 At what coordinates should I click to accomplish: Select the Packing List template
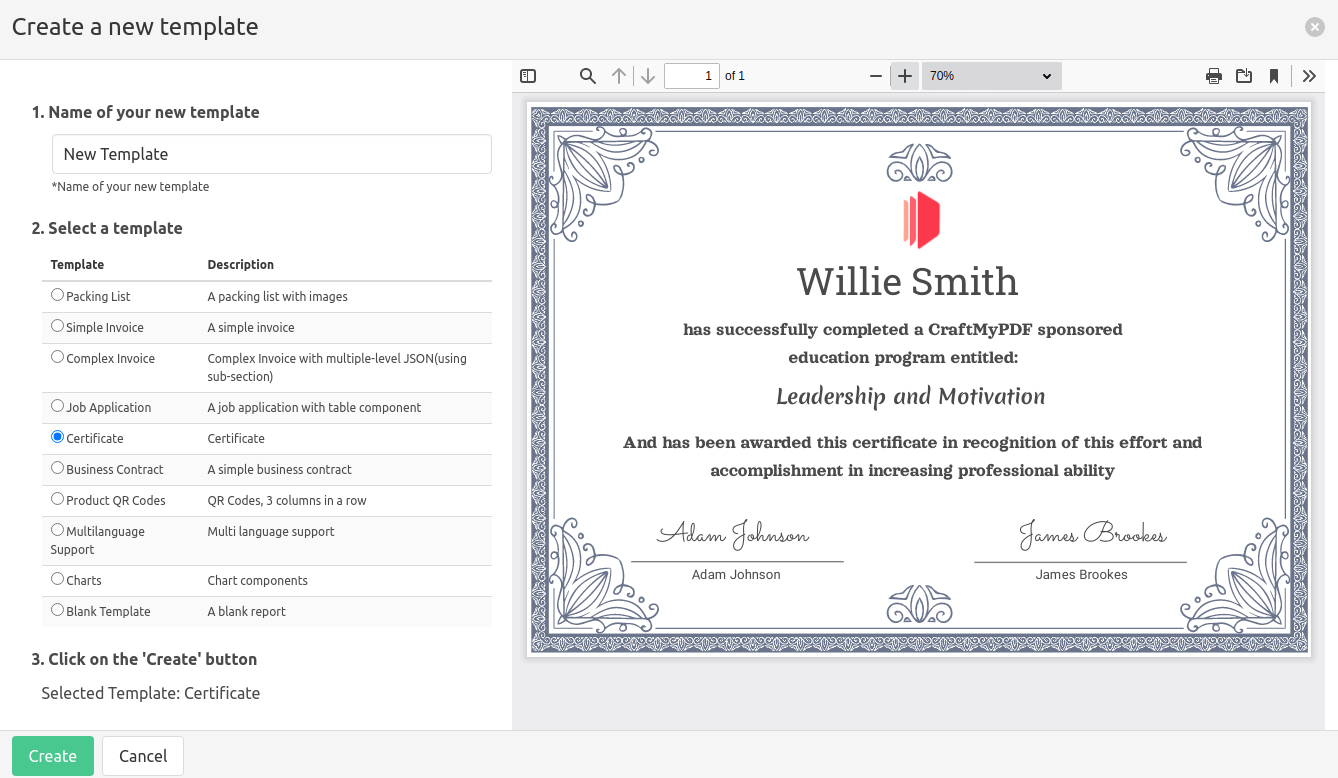tap(57, 295)
